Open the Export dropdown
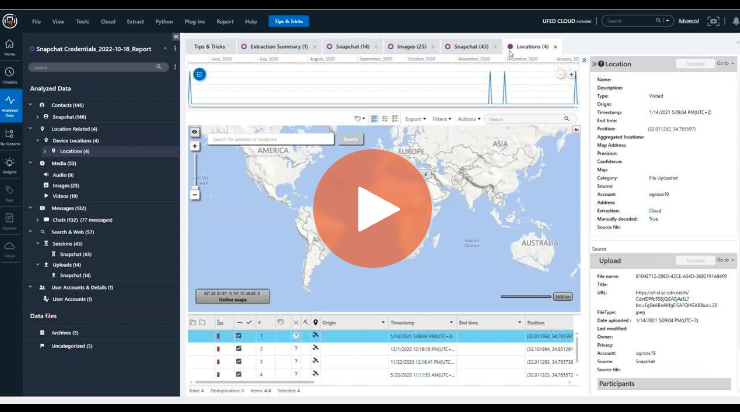The width and height of the screenshot is (740, 412). click(415, 119)
